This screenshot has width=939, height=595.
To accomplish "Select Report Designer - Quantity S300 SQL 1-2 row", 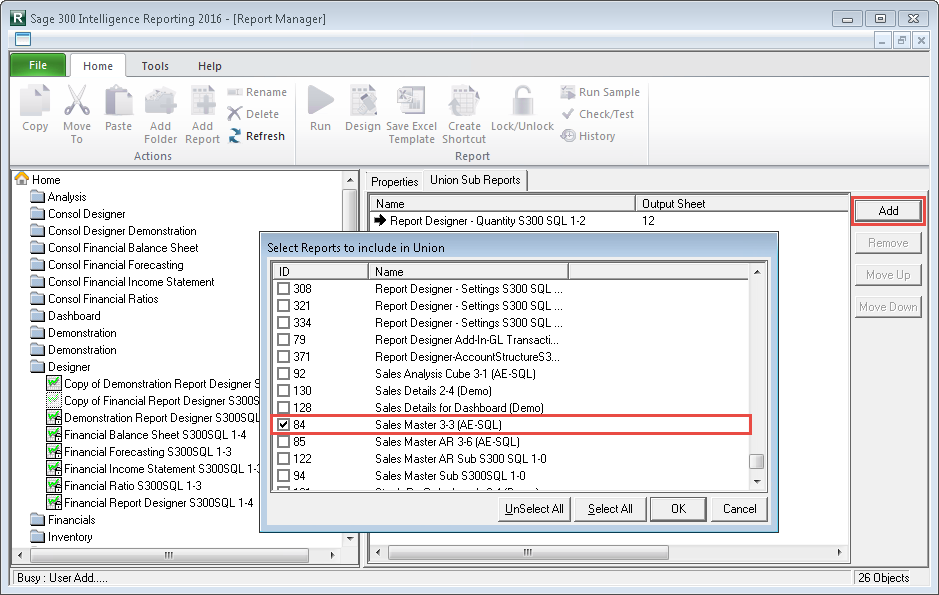I will coord(609,221).
